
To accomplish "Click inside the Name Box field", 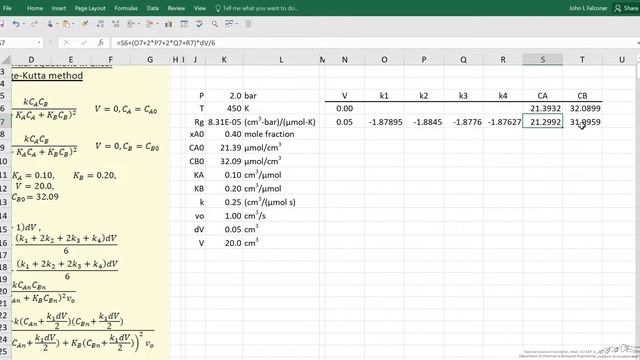I will pos(17,42).
